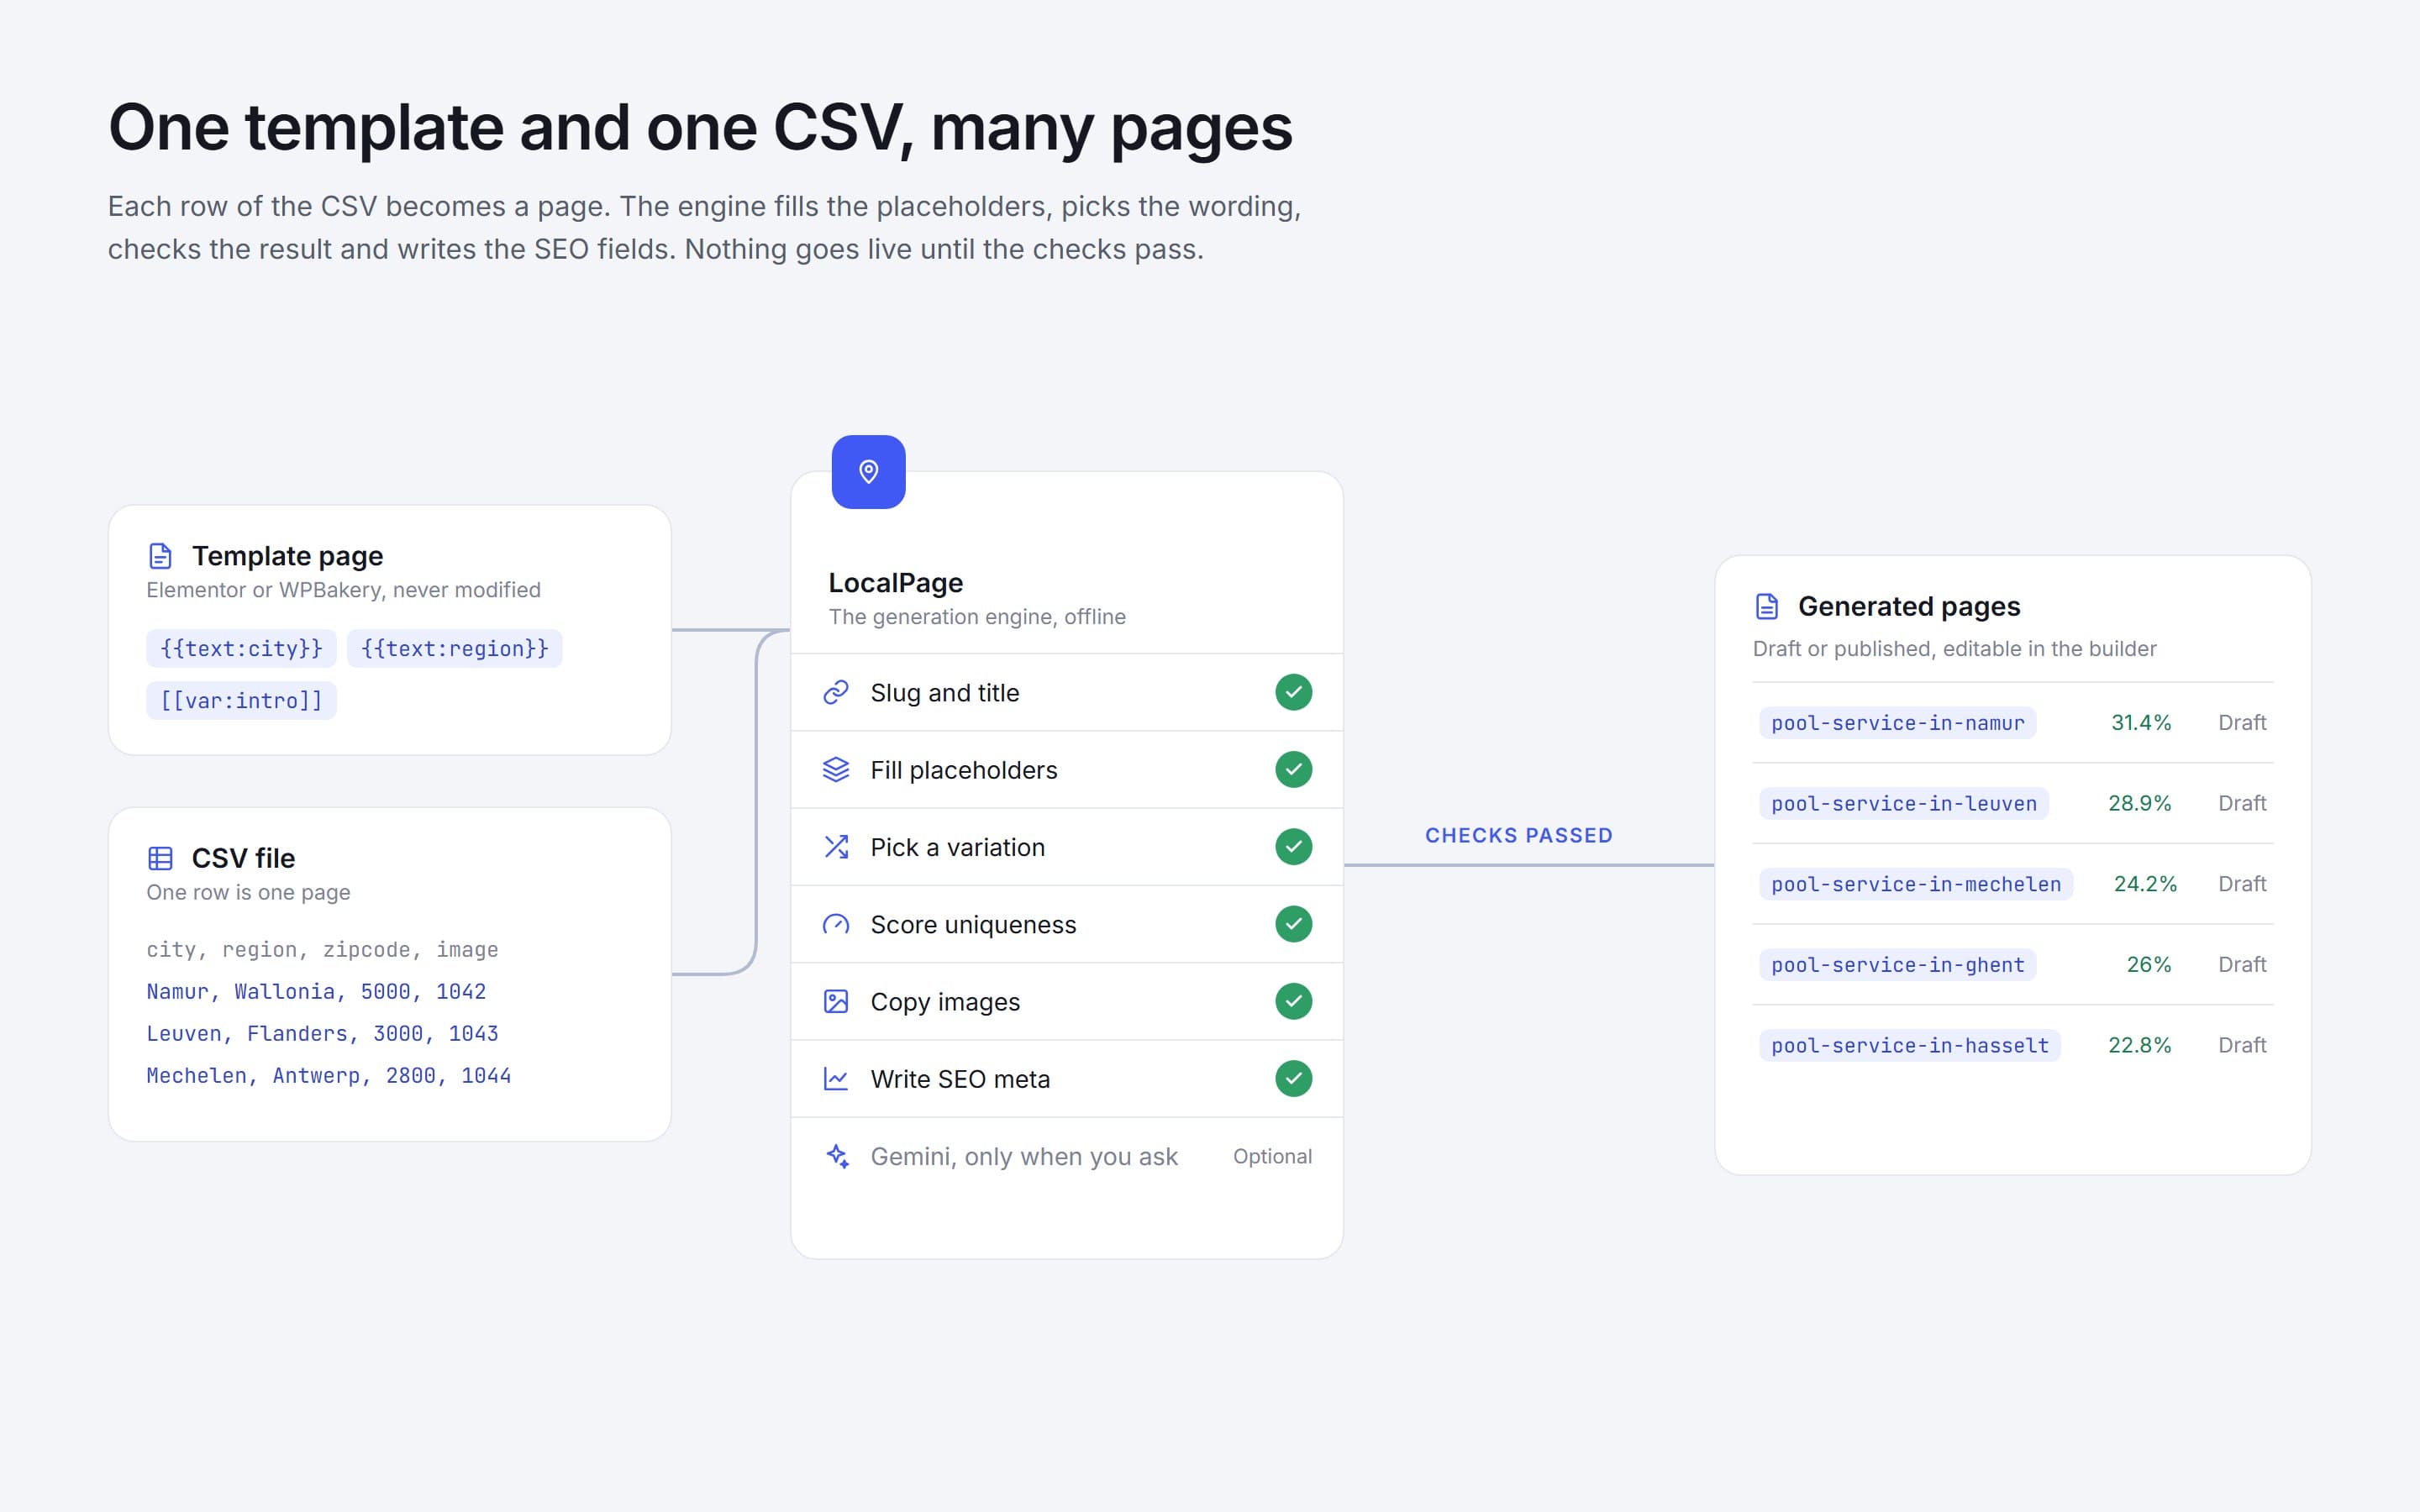Open the pool-service-in-ghent slug
The image size is (2420, 1512).
[x=1897, y=965]
